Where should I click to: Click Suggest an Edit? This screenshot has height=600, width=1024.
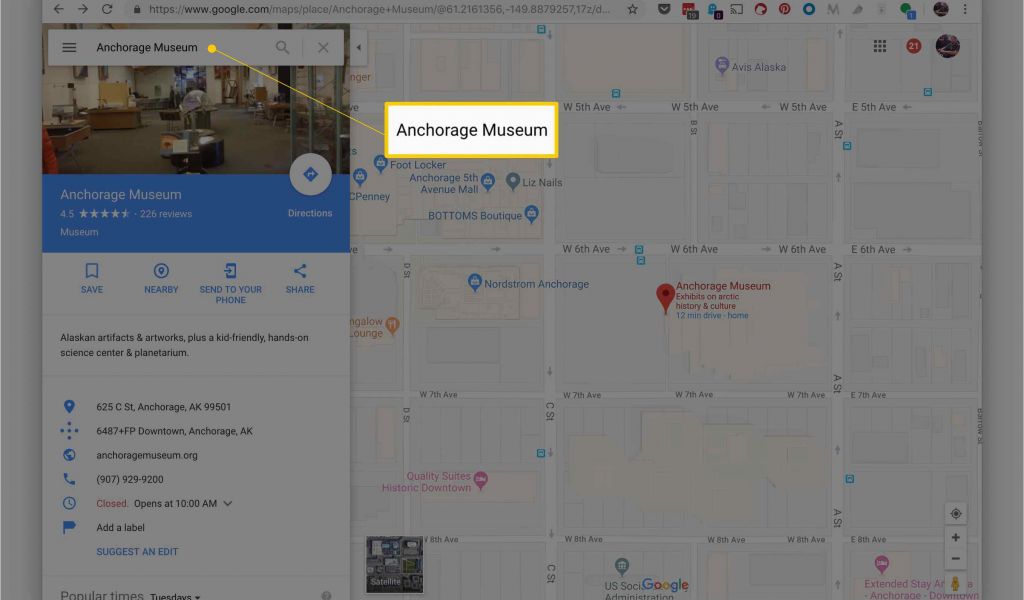click(137, 552)
